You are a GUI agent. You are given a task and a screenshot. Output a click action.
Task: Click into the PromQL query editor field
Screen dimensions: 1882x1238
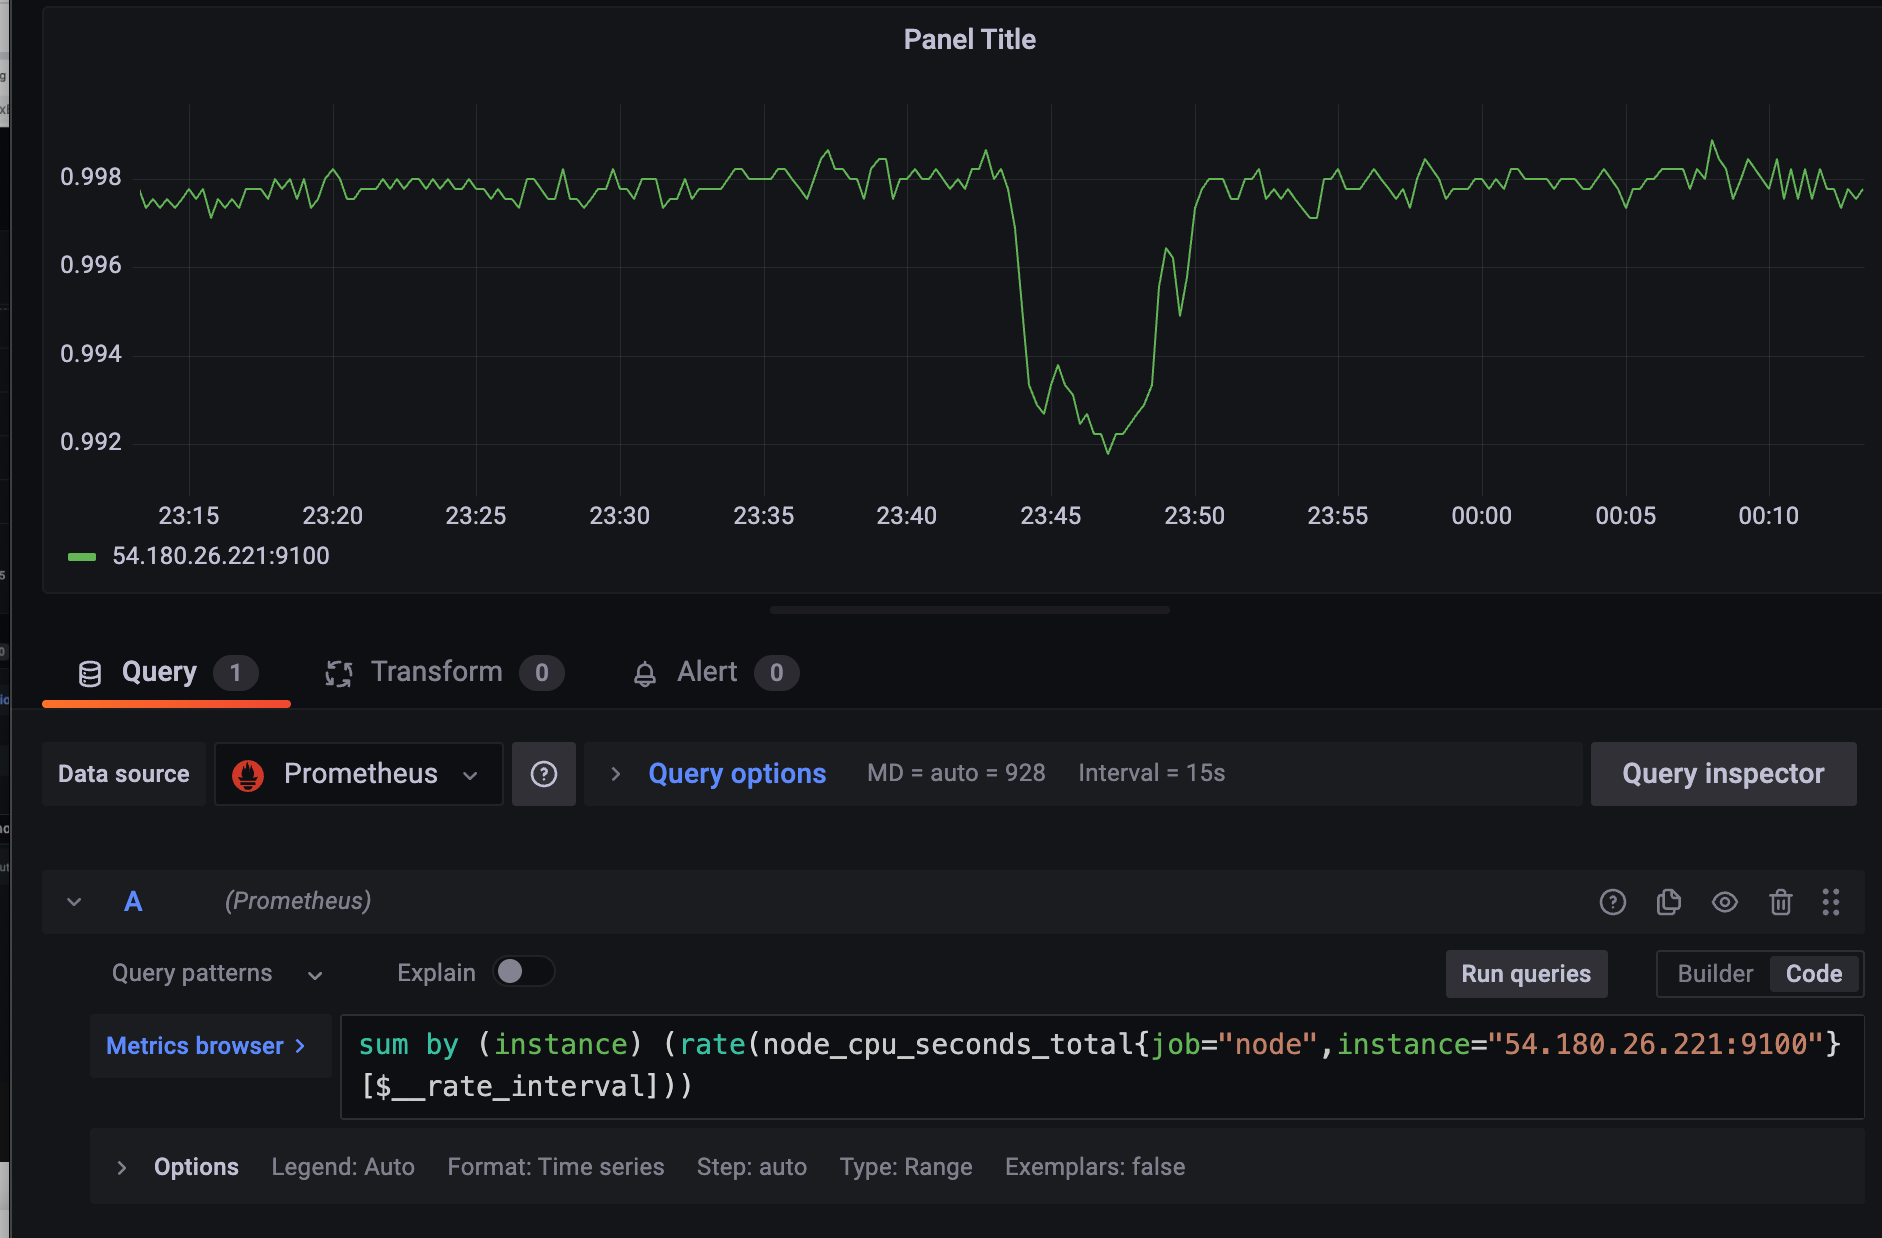coord(1100,1066)
